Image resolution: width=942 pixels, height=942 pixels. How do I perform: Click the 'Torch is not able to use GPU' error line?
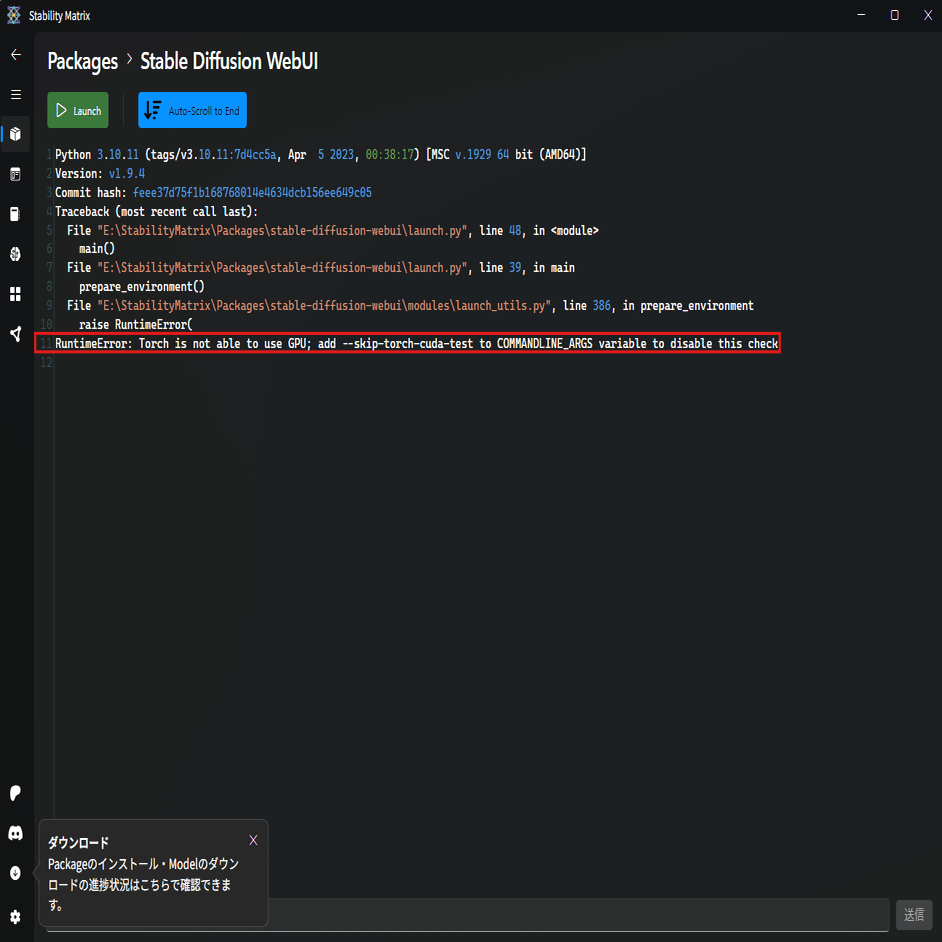point(416,344)
